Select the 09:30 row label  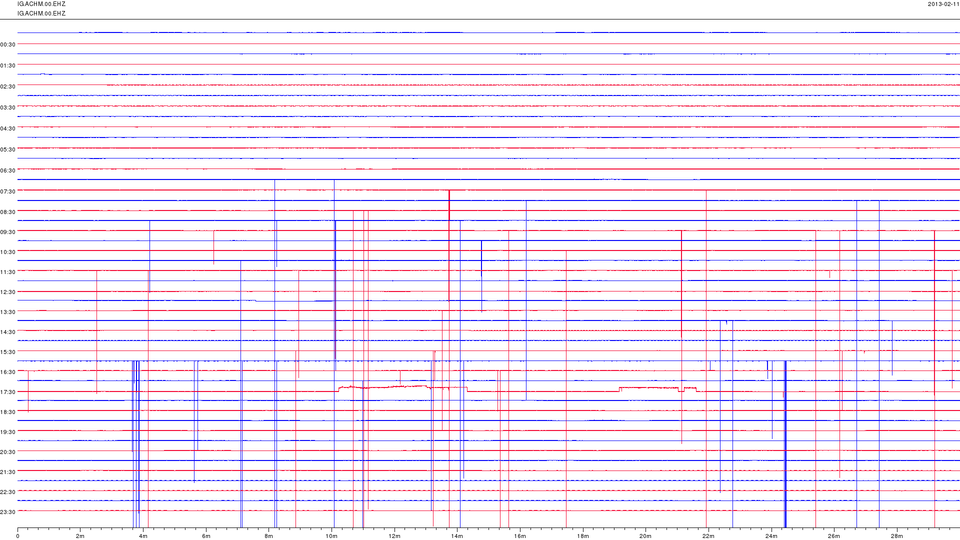[7, 232]
